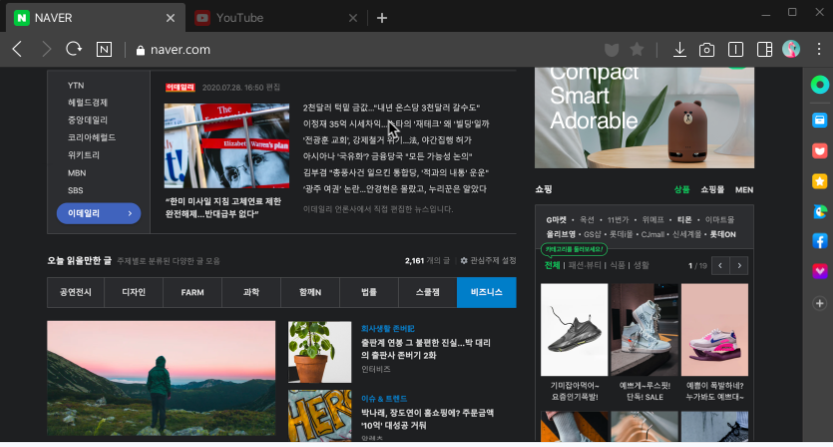The width and height of the screenshot is (833, 447).
Task: Select 코리아헤럴드 in press list
Action: point(91,138)
